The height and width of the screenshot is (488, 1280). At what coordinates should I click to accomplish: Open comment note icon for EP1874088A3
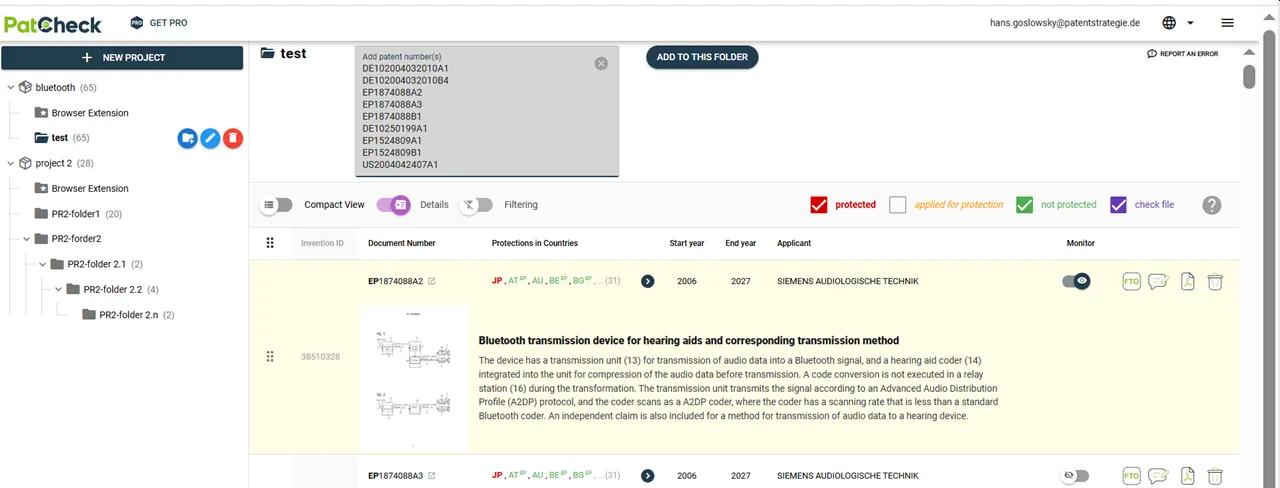tap(1158, 476)
